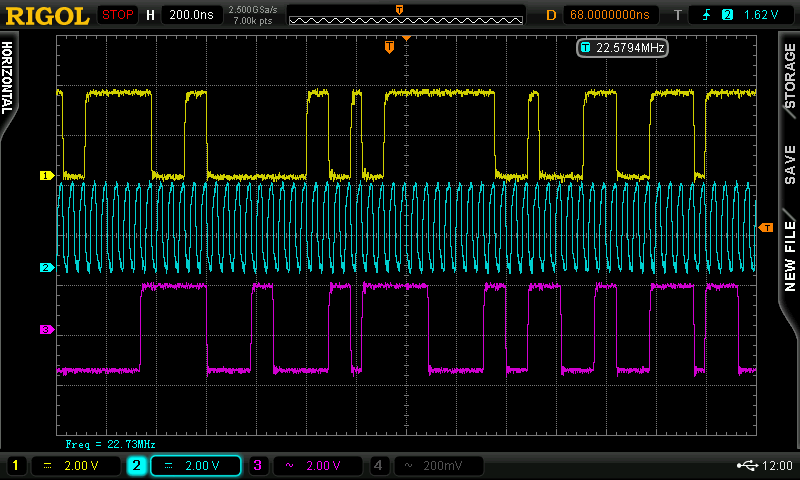Click the 22.5794MHz frequency counter readout
The width and height of the screenshot is (800, 480).
pyautogui.click(x=622, y=48)
